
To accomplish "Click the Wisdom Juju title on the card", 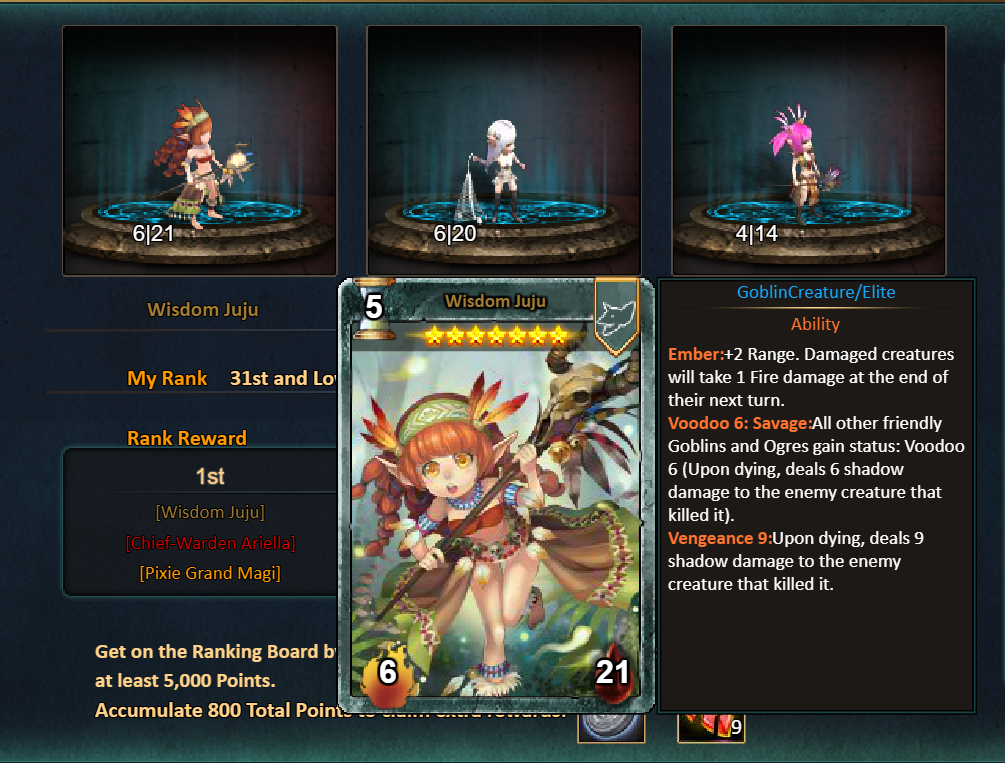I will coord(495,301).
